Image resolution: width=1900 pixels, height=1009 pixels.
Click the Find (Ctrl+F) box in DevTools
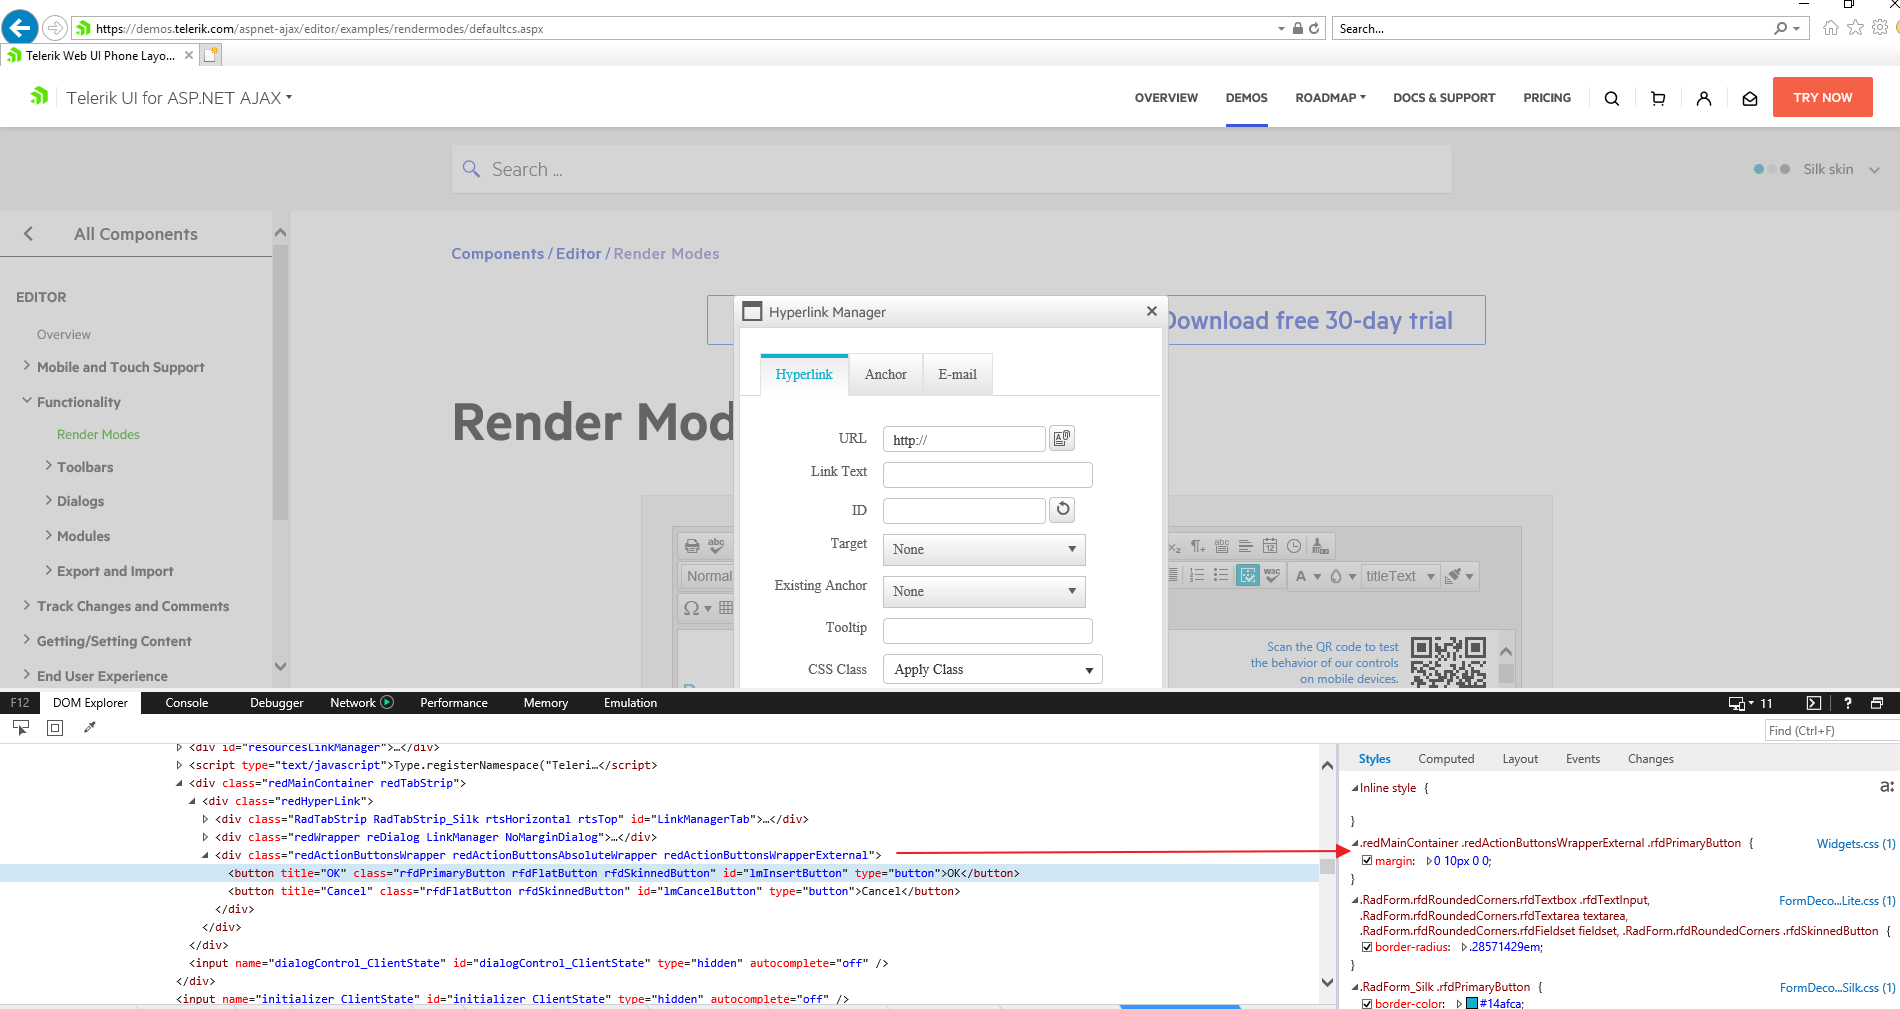1832,731
